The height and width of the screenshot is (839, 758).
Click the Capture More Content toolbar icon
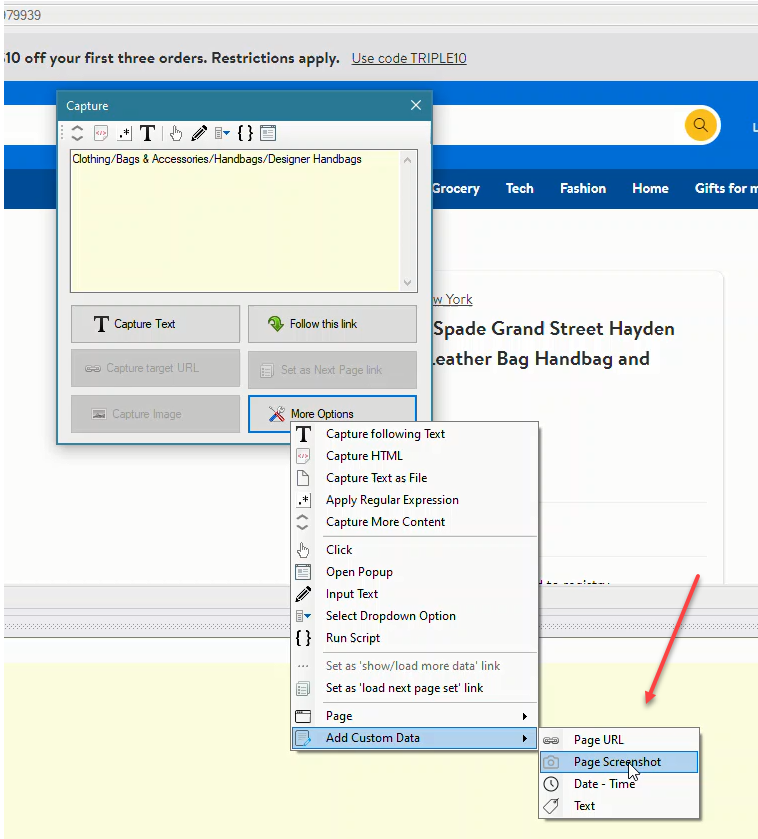coord(76,133)
